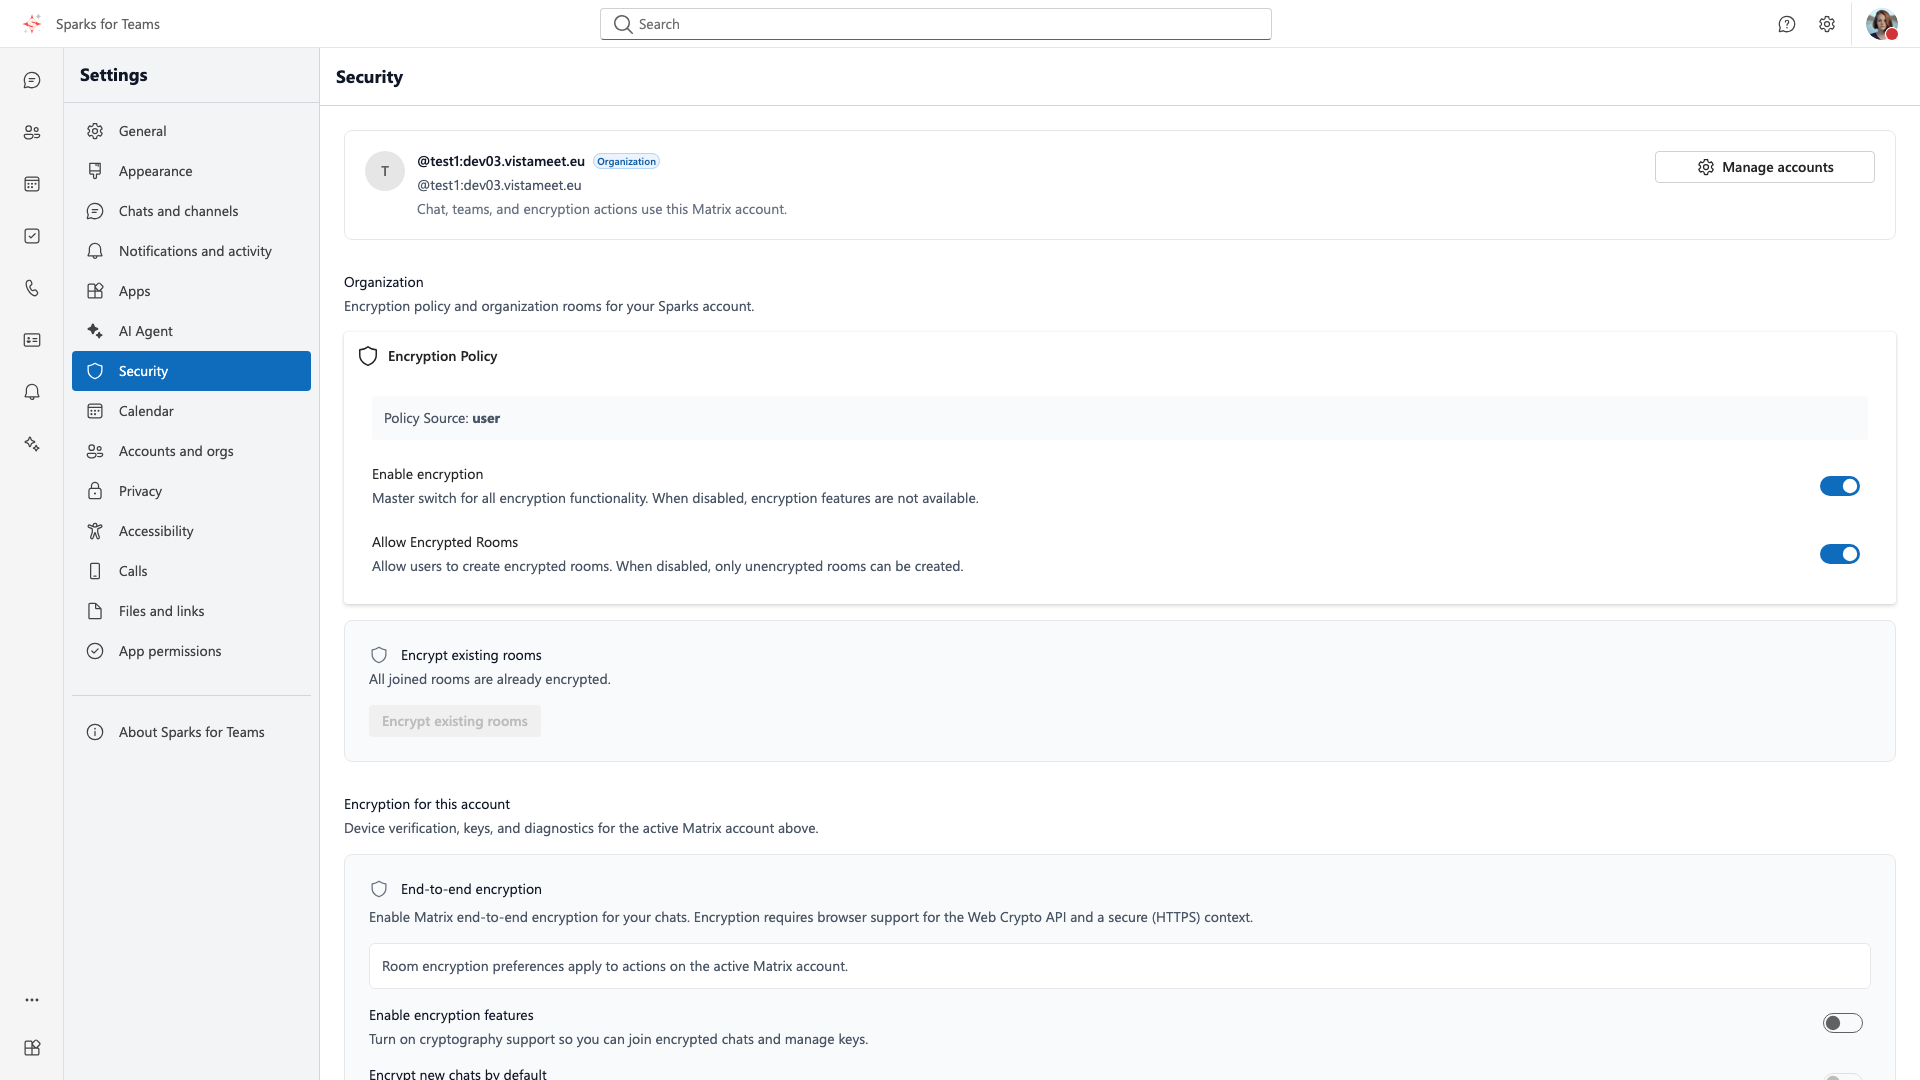
Task: Open the AI sparkle icon in left rail
Action: 32,444
